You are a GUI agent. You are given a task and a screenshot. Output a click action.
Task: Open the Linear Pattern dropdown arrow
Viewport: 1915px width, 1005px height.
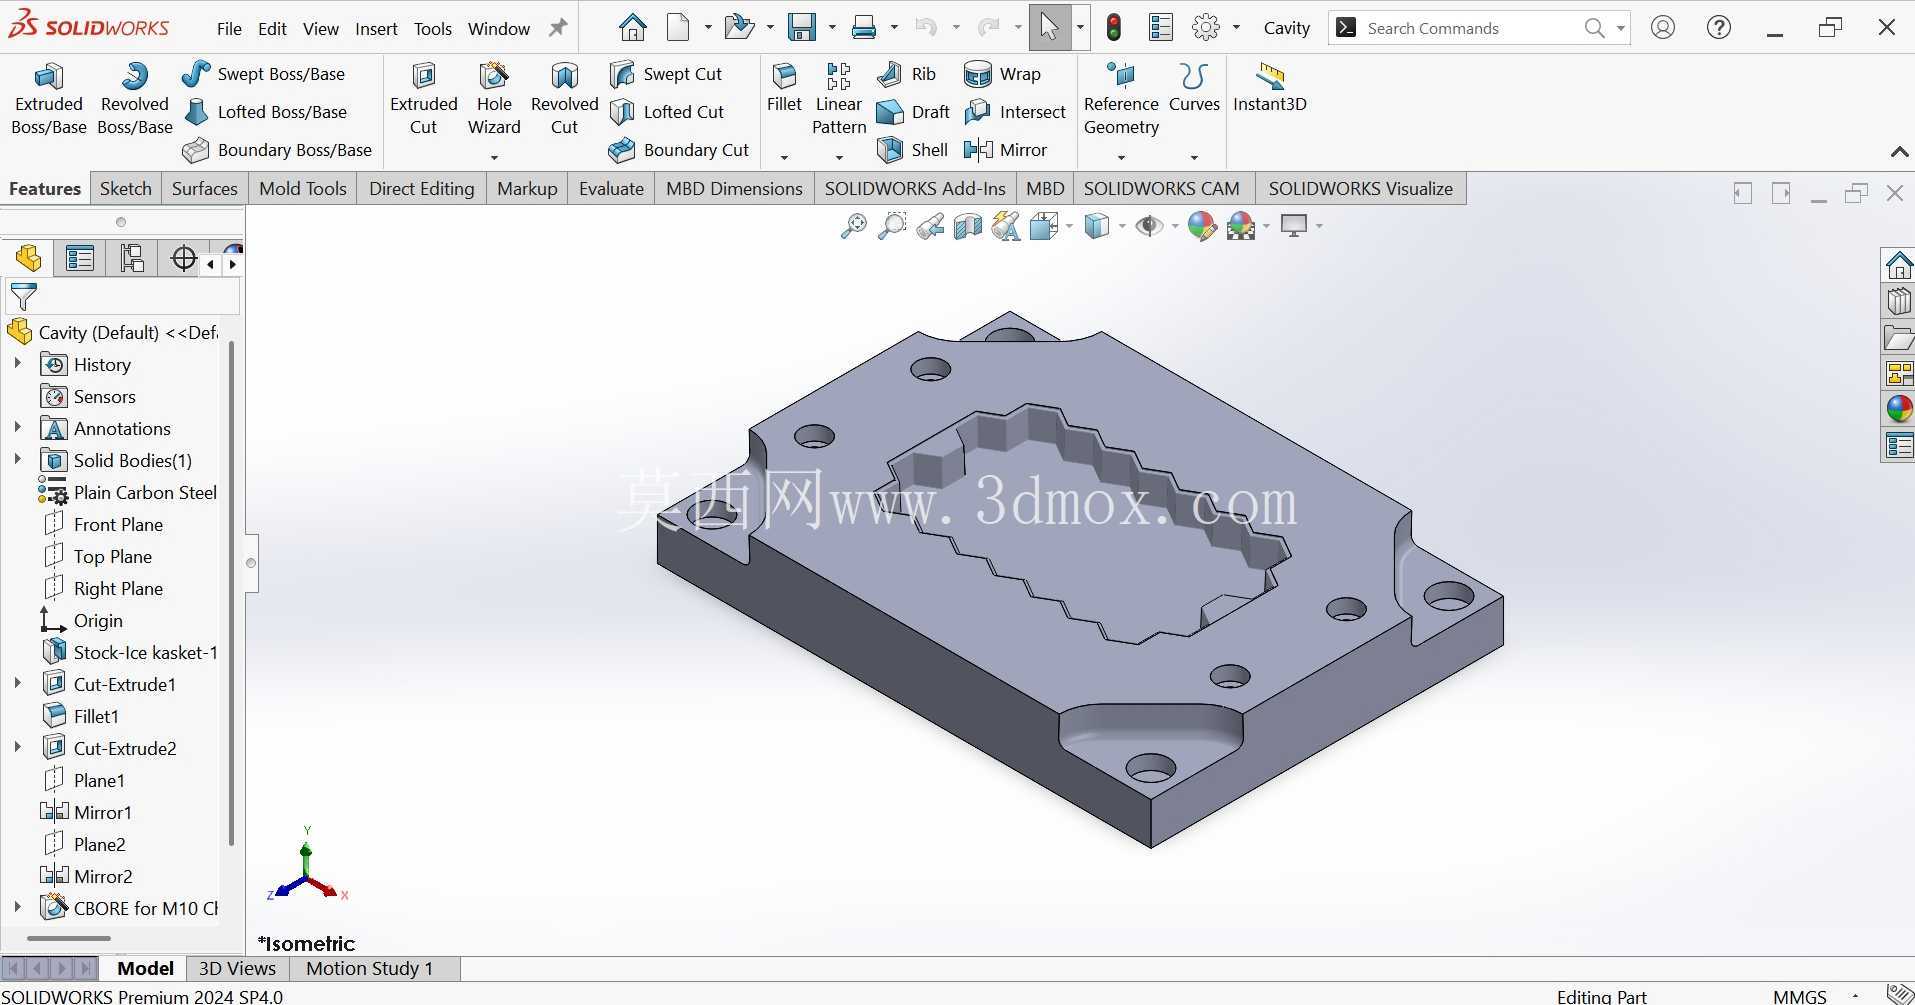pos(839,157)
